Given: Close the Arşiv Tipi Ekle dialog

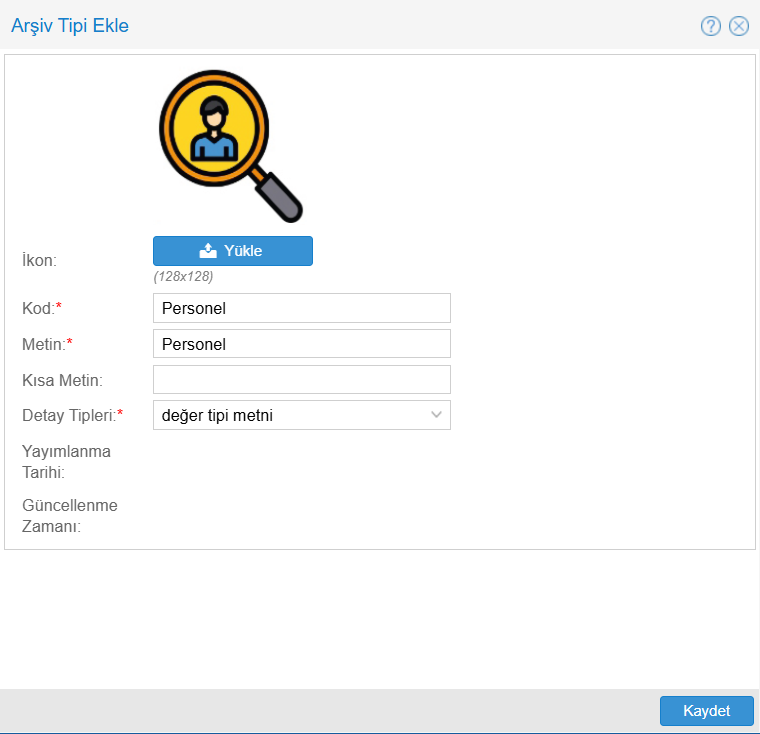Looking at the screenshot, I should click(739, 26).
